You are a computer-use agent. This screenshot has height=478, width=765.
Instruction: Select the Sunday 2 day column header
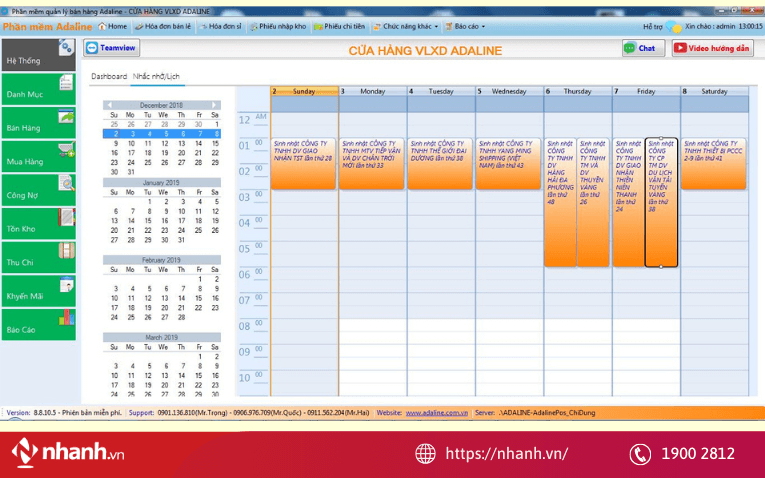[304, 91]
